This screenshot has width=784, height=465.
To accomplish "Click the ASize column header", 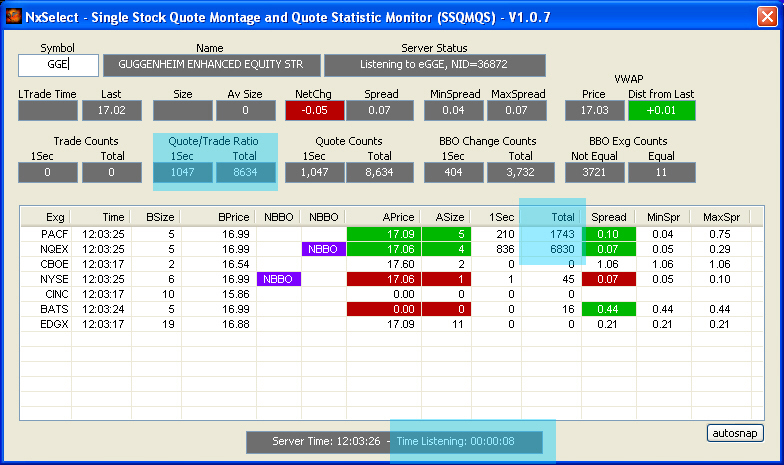I will click(x=446, y=217).
